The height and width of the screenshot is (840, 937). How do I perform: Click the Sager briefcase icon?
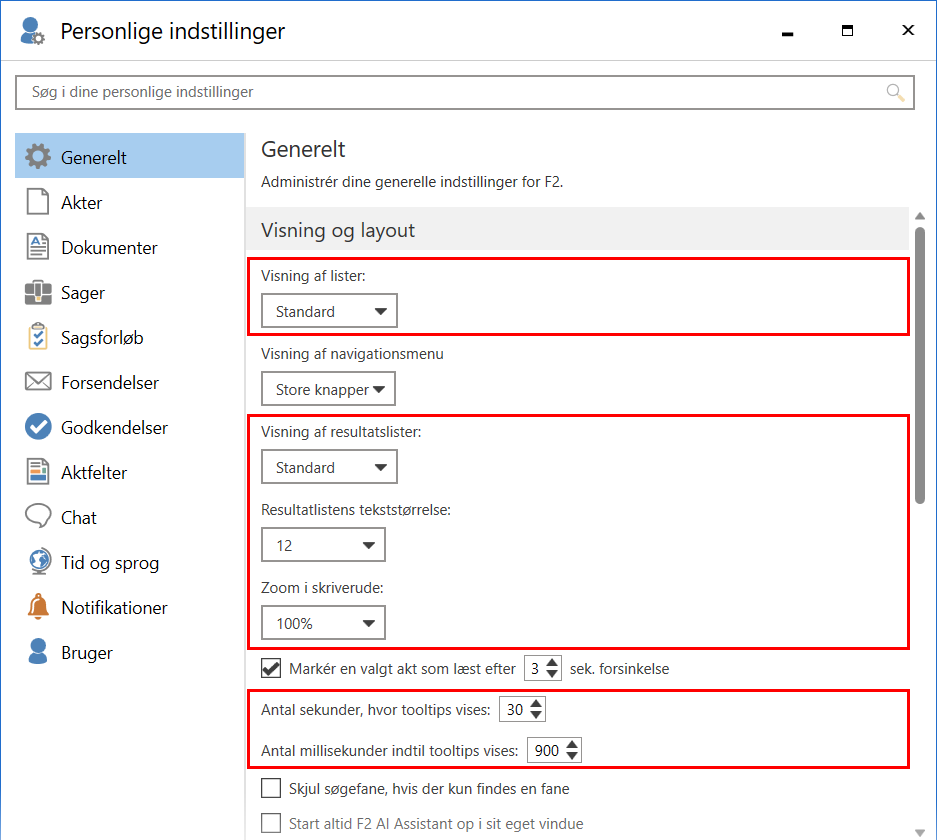(x=38, y=292)
